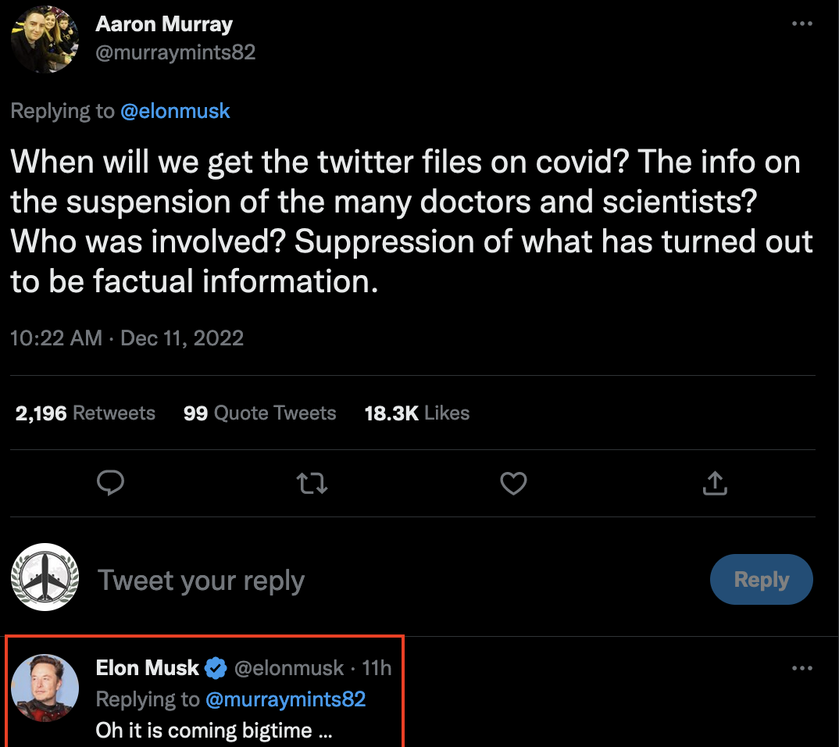Like the tweet with heart icon
The height and width of the screenshot is (747, 839).
point(513,483)
